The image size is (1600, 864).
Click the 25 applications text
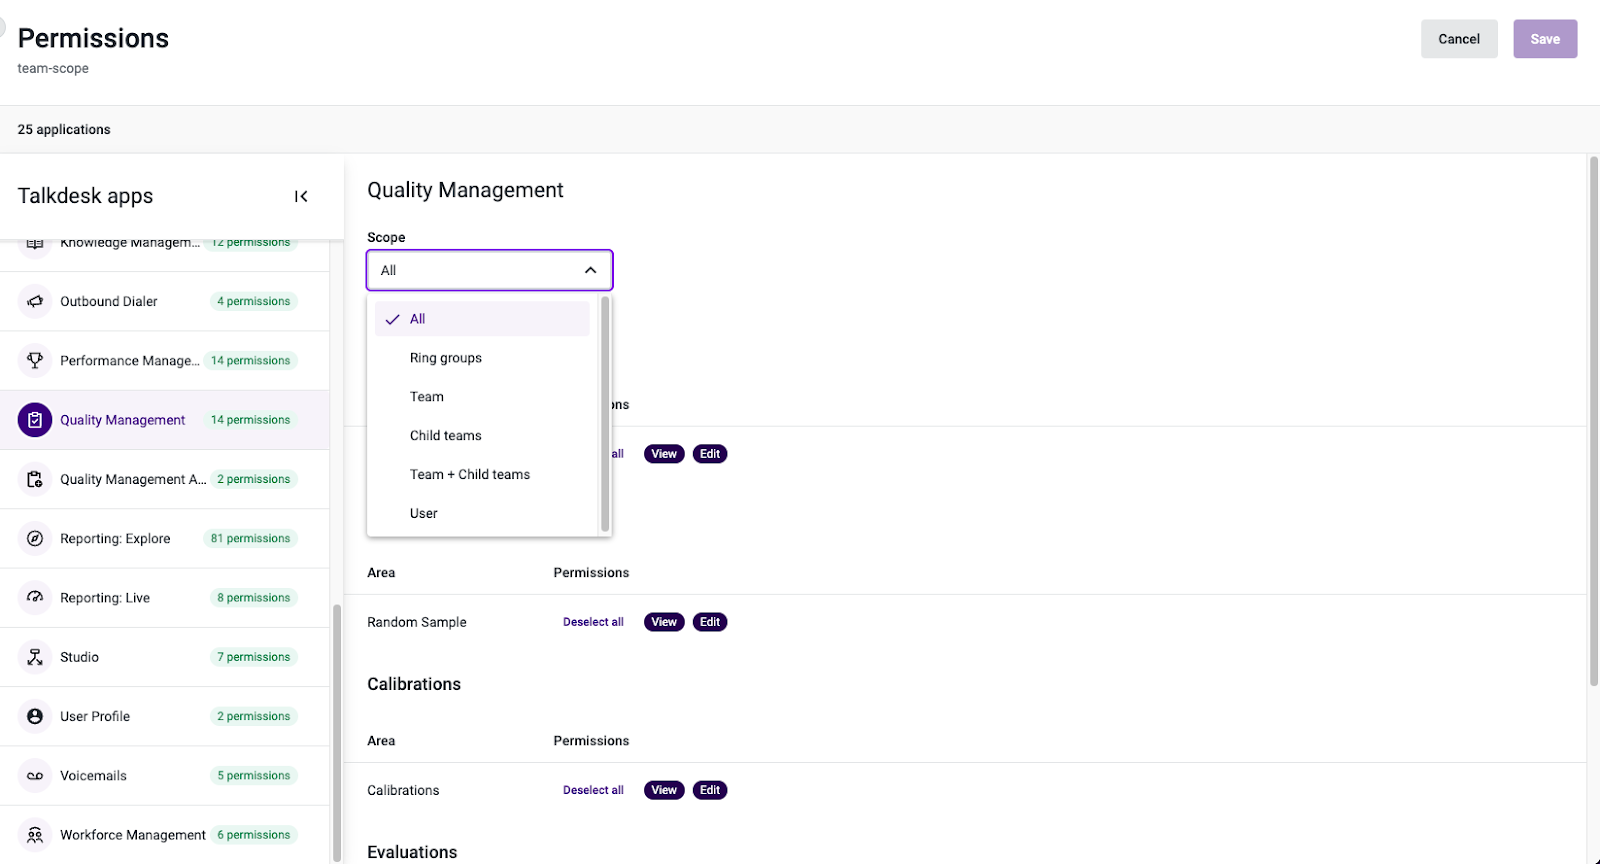coord(64,130)
